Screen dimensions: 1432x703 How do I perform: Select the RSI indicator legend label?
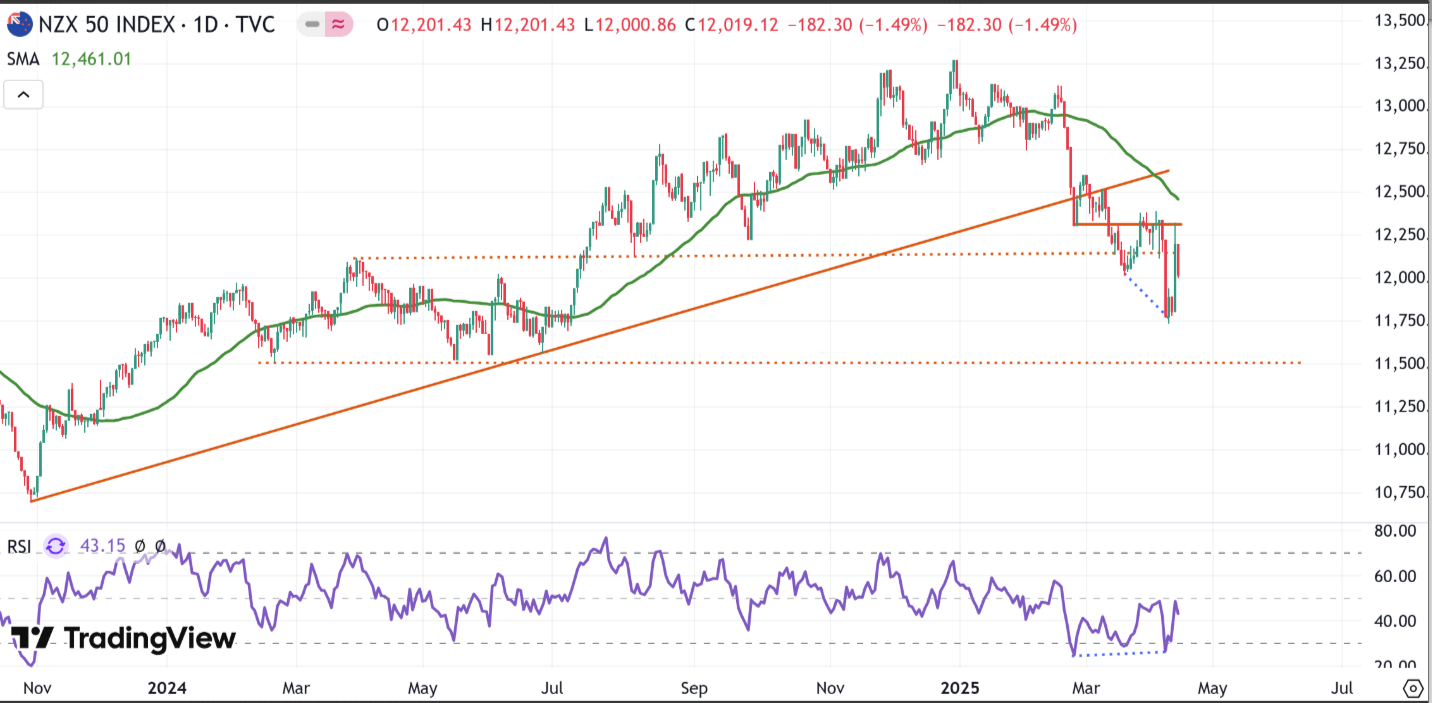tap(20, 546)
